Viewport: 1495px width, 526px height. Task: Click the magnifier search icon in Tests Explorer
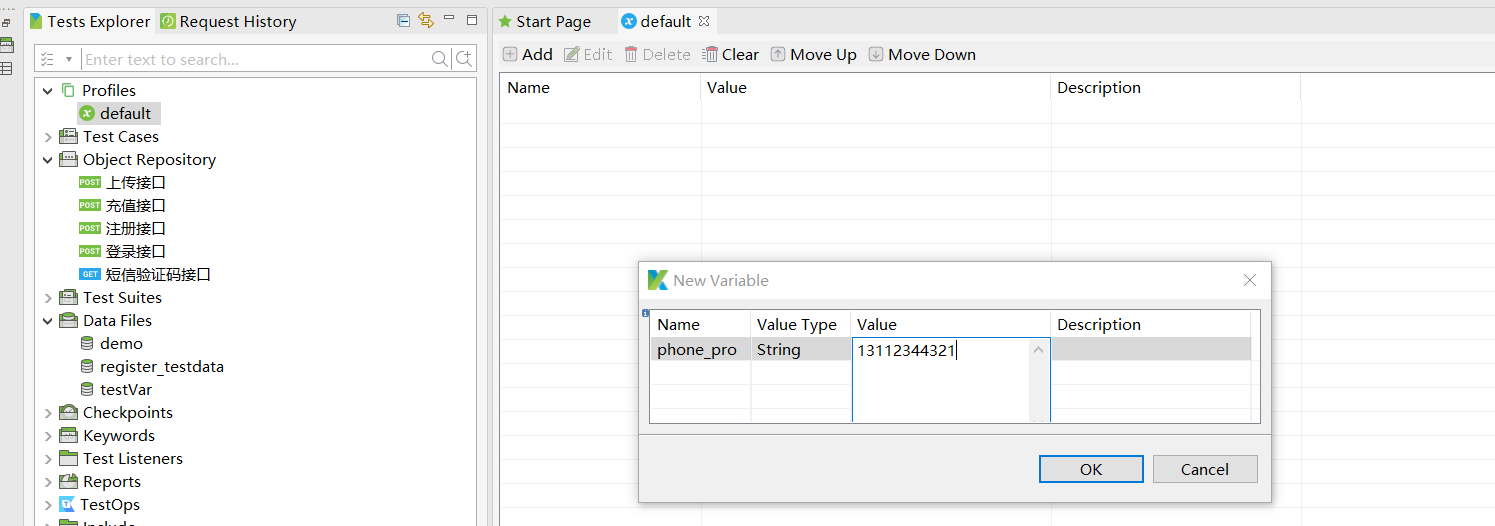[x=440, y=60]
